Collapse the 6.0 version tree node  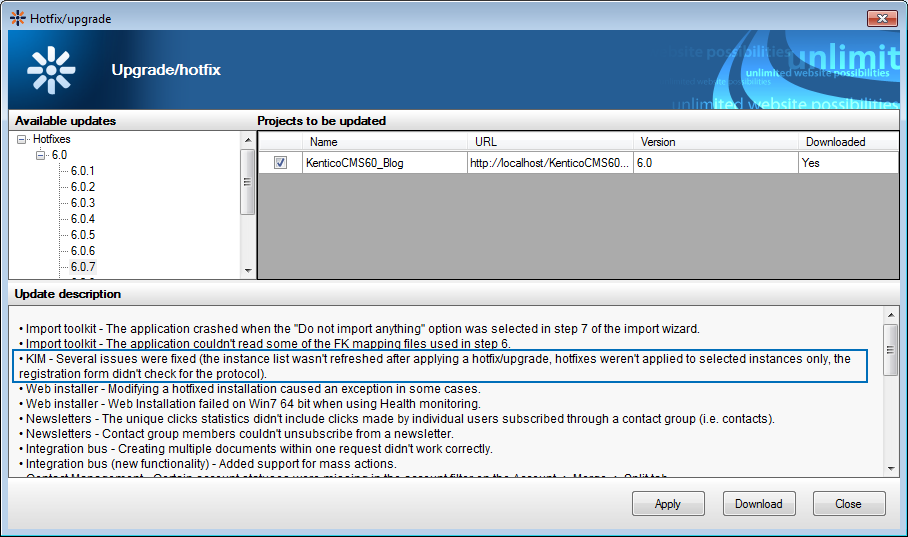tap(41, 155)
